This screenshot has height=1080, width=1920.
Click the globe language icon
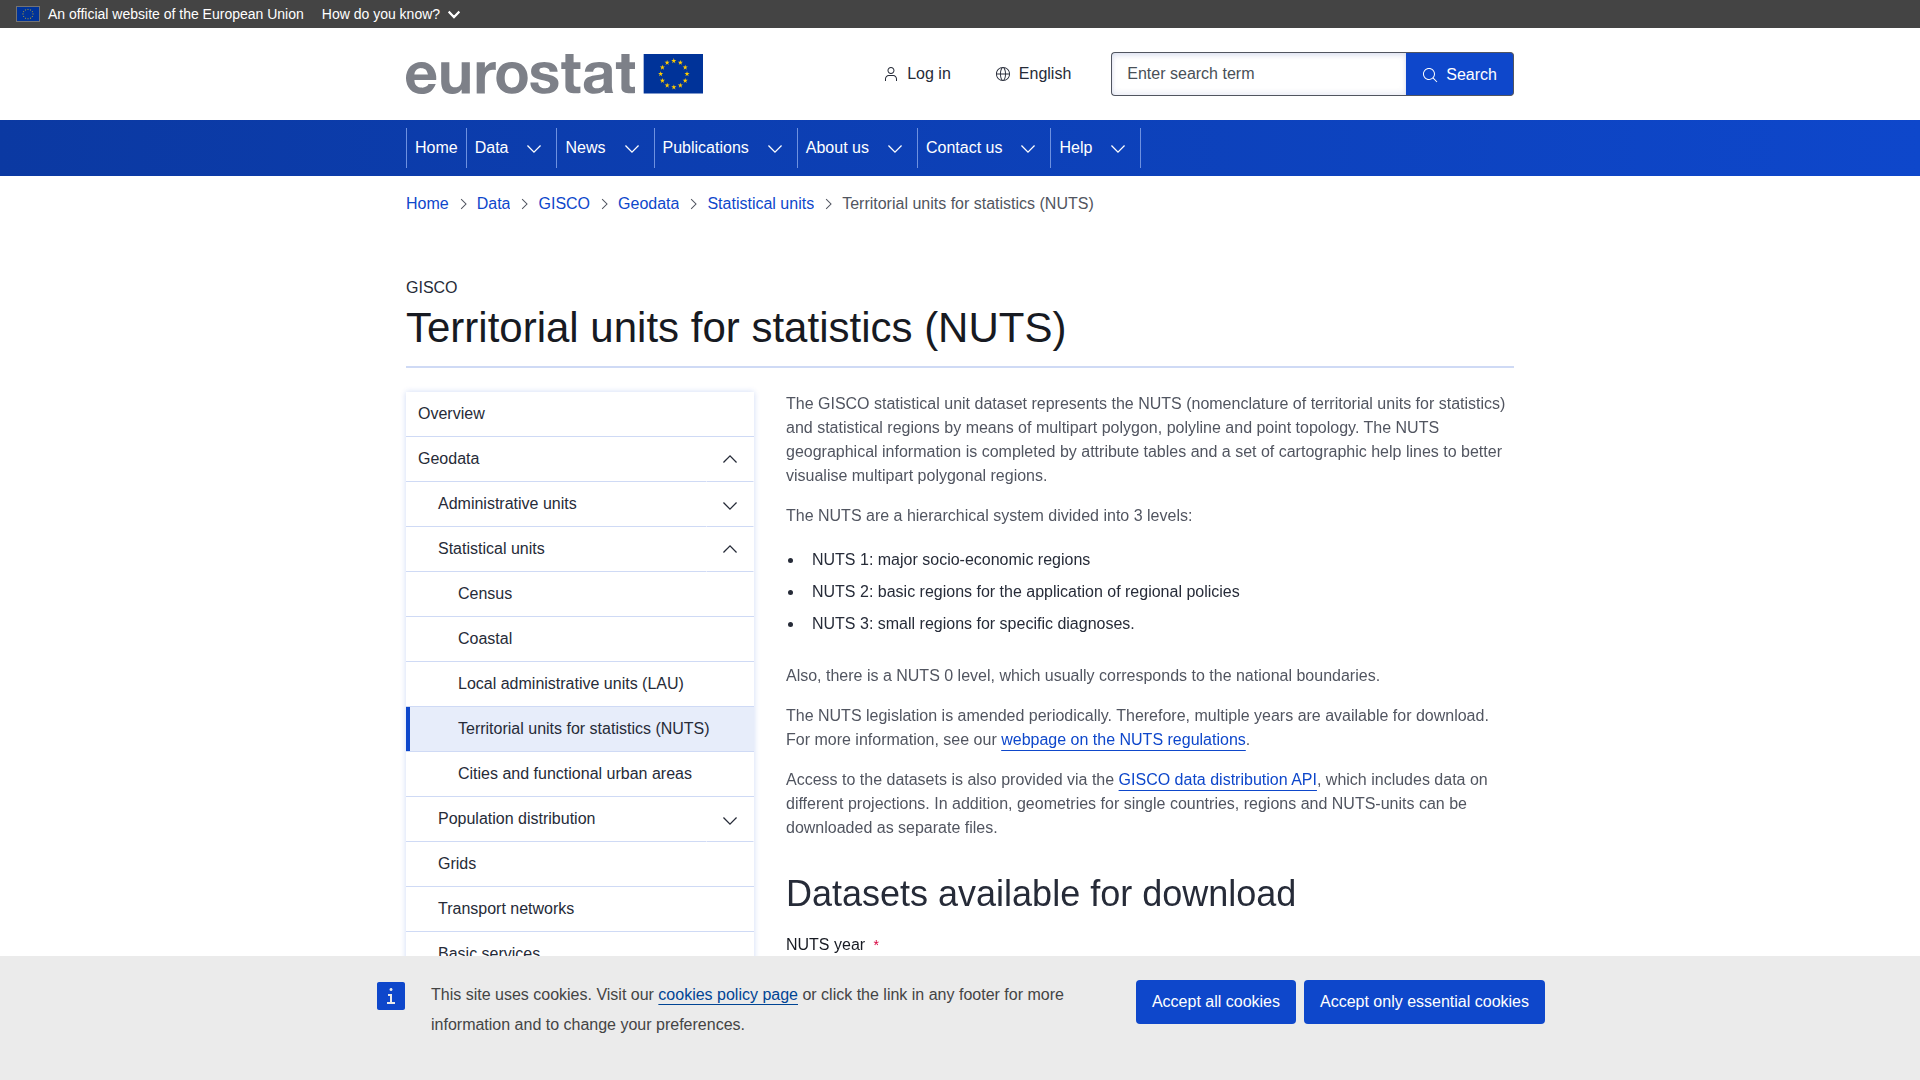[x=1003, y=74]
